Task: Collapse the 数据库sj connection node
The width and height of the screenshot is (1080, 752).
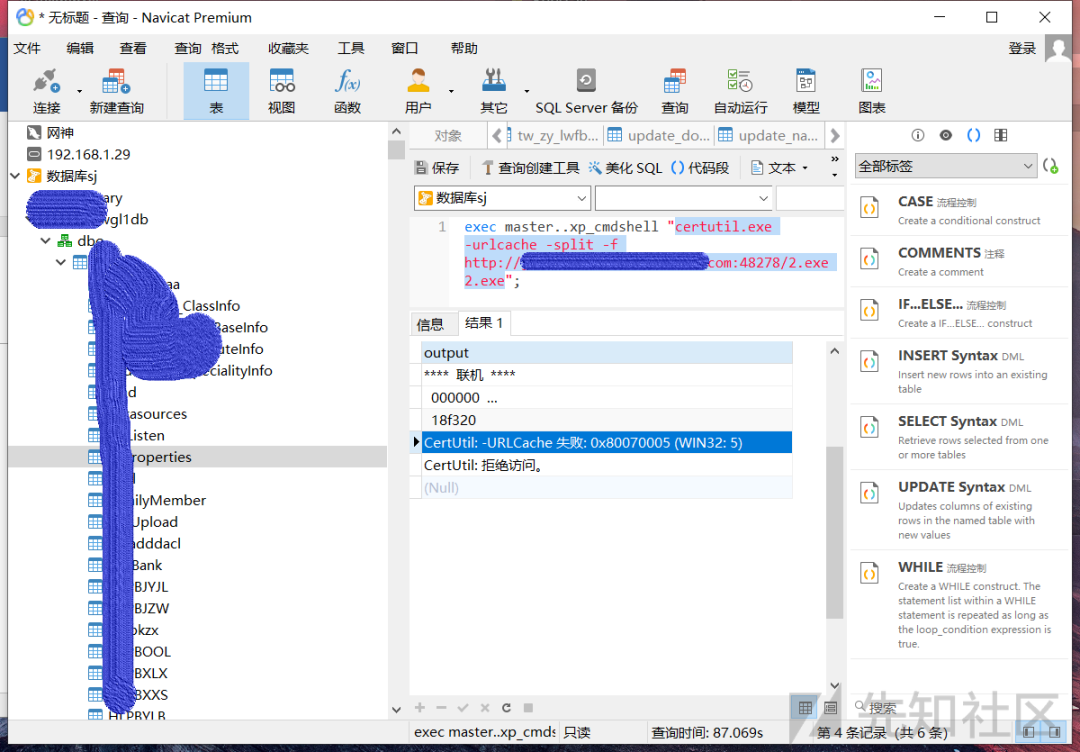Action: tap(15, 176)
